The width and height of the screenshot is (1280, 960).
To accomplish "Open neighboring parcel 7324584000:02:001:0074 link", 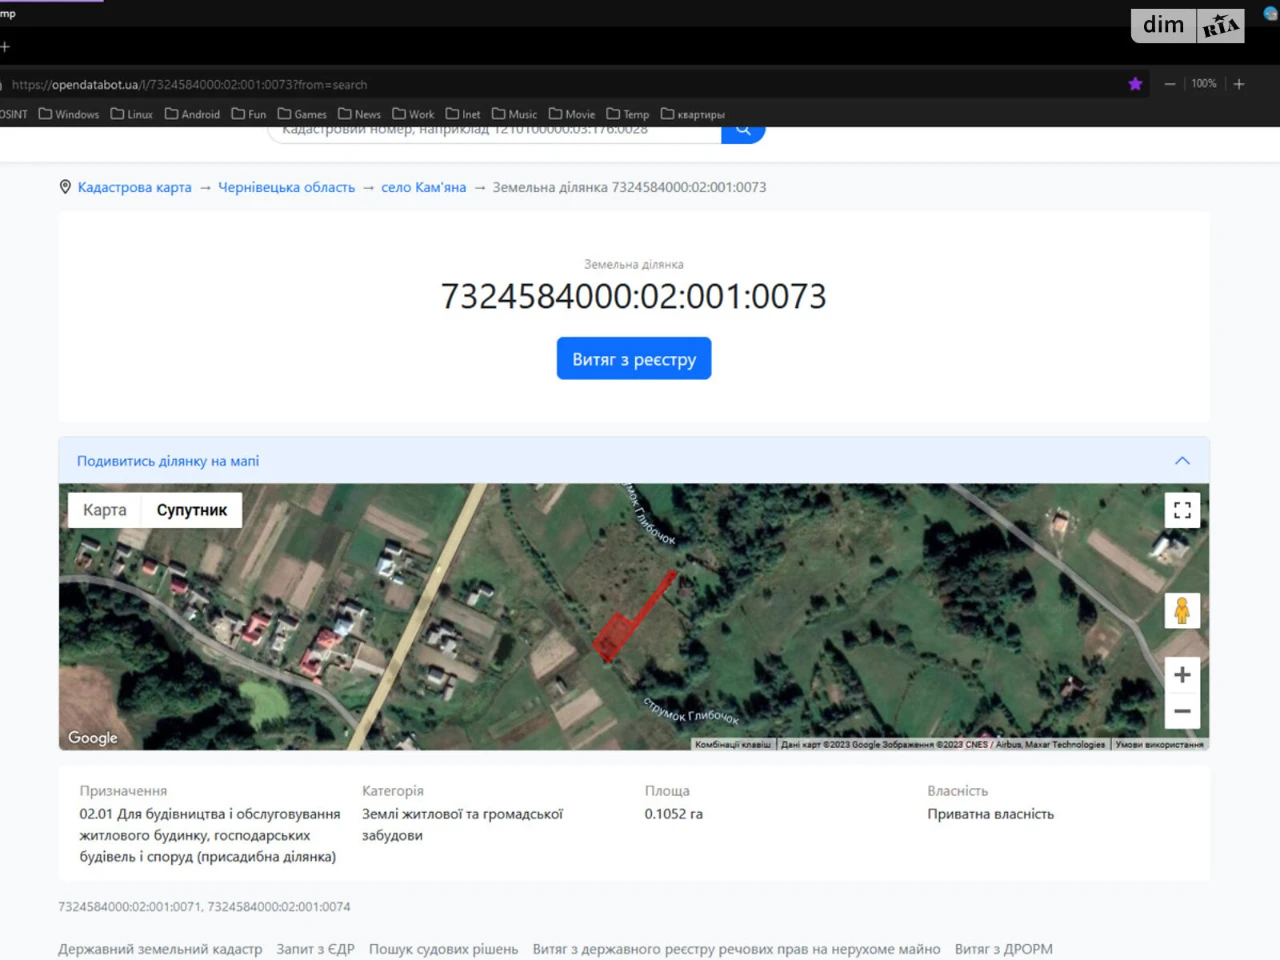I will pos(279,907).
